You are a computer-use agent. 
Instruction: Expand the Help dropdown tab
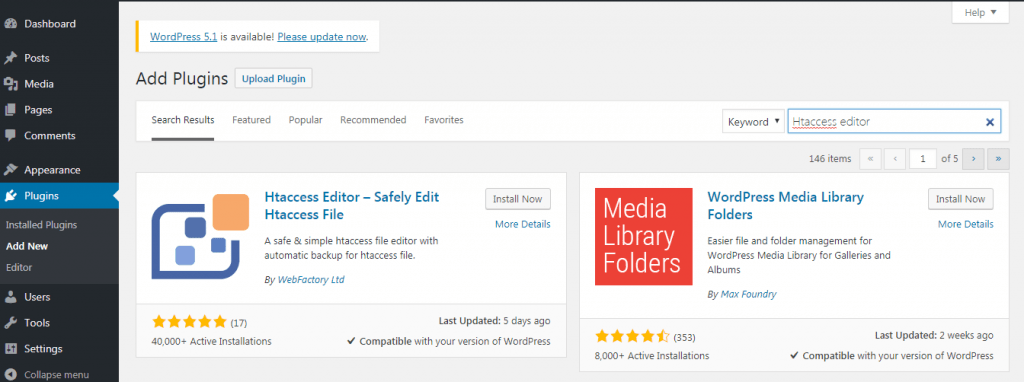[980, 12]
